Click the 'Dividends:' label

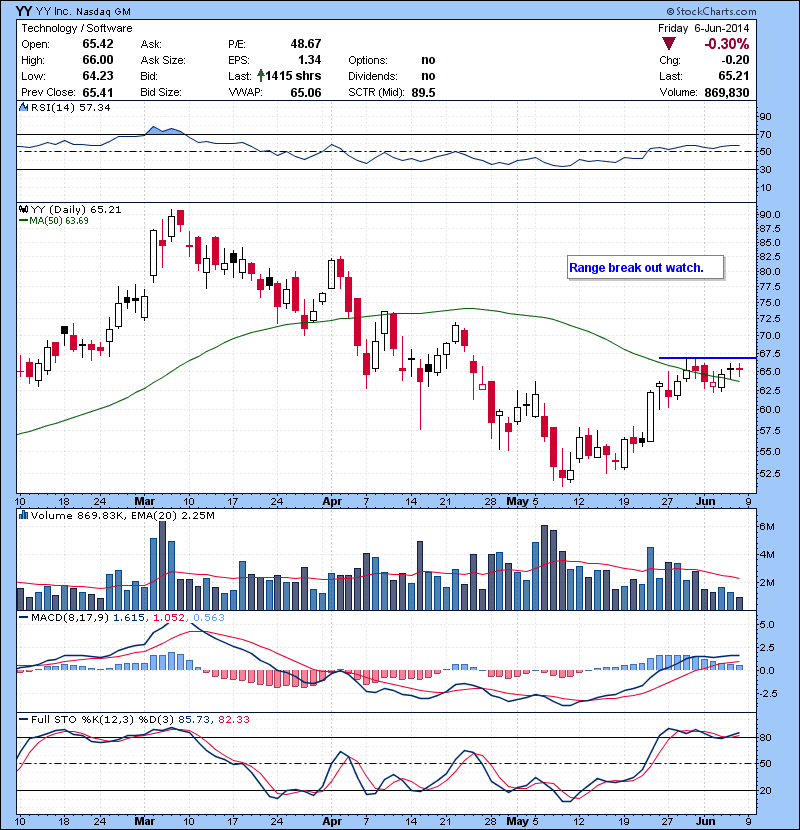click(373, 76)
